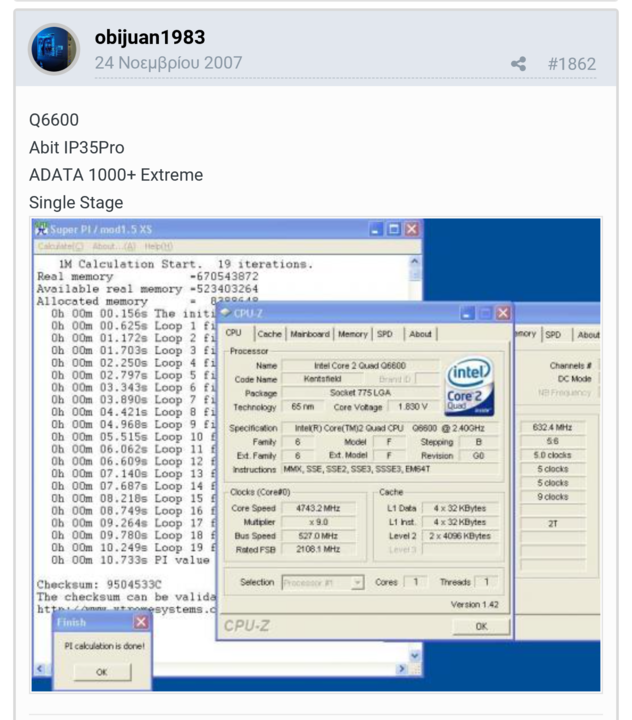Viewport: 632px width, 720px height.
Task: Open obijuan1983's avatar picture
Action: [x=54, y=49]
